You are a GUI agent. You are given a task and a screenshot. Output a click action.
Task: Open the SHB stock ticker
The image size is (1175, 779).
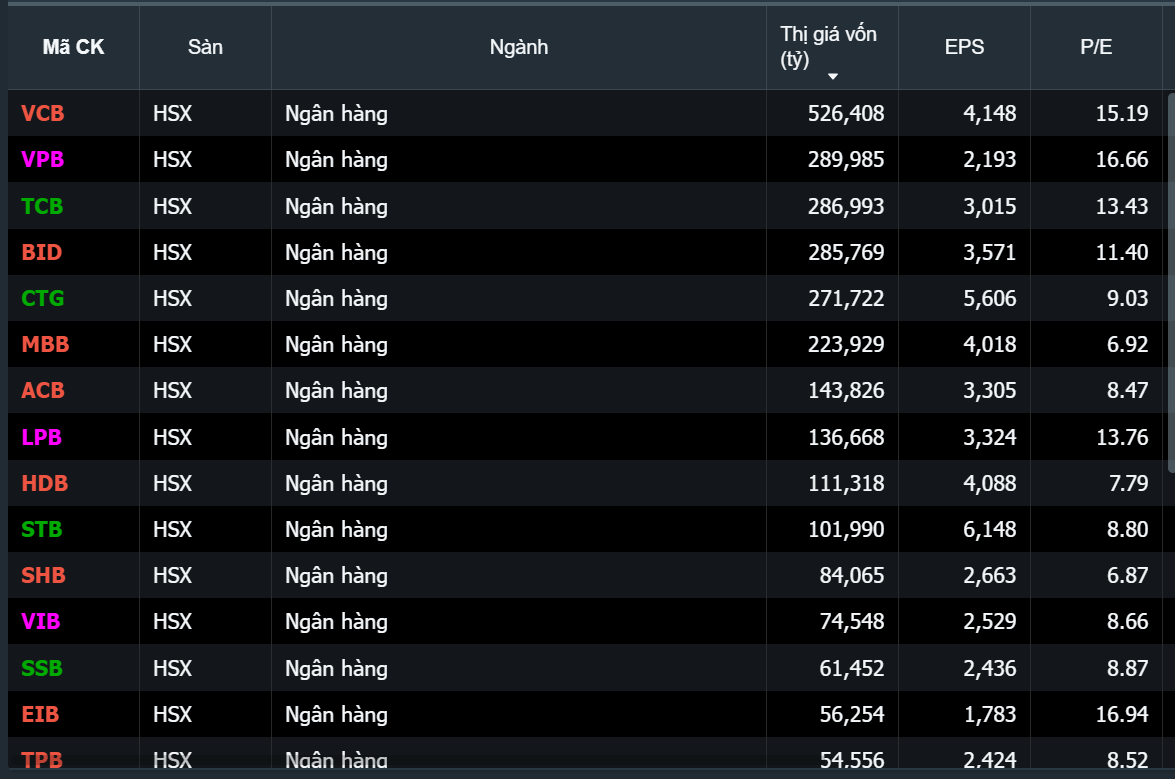click(x=43, y=575)
